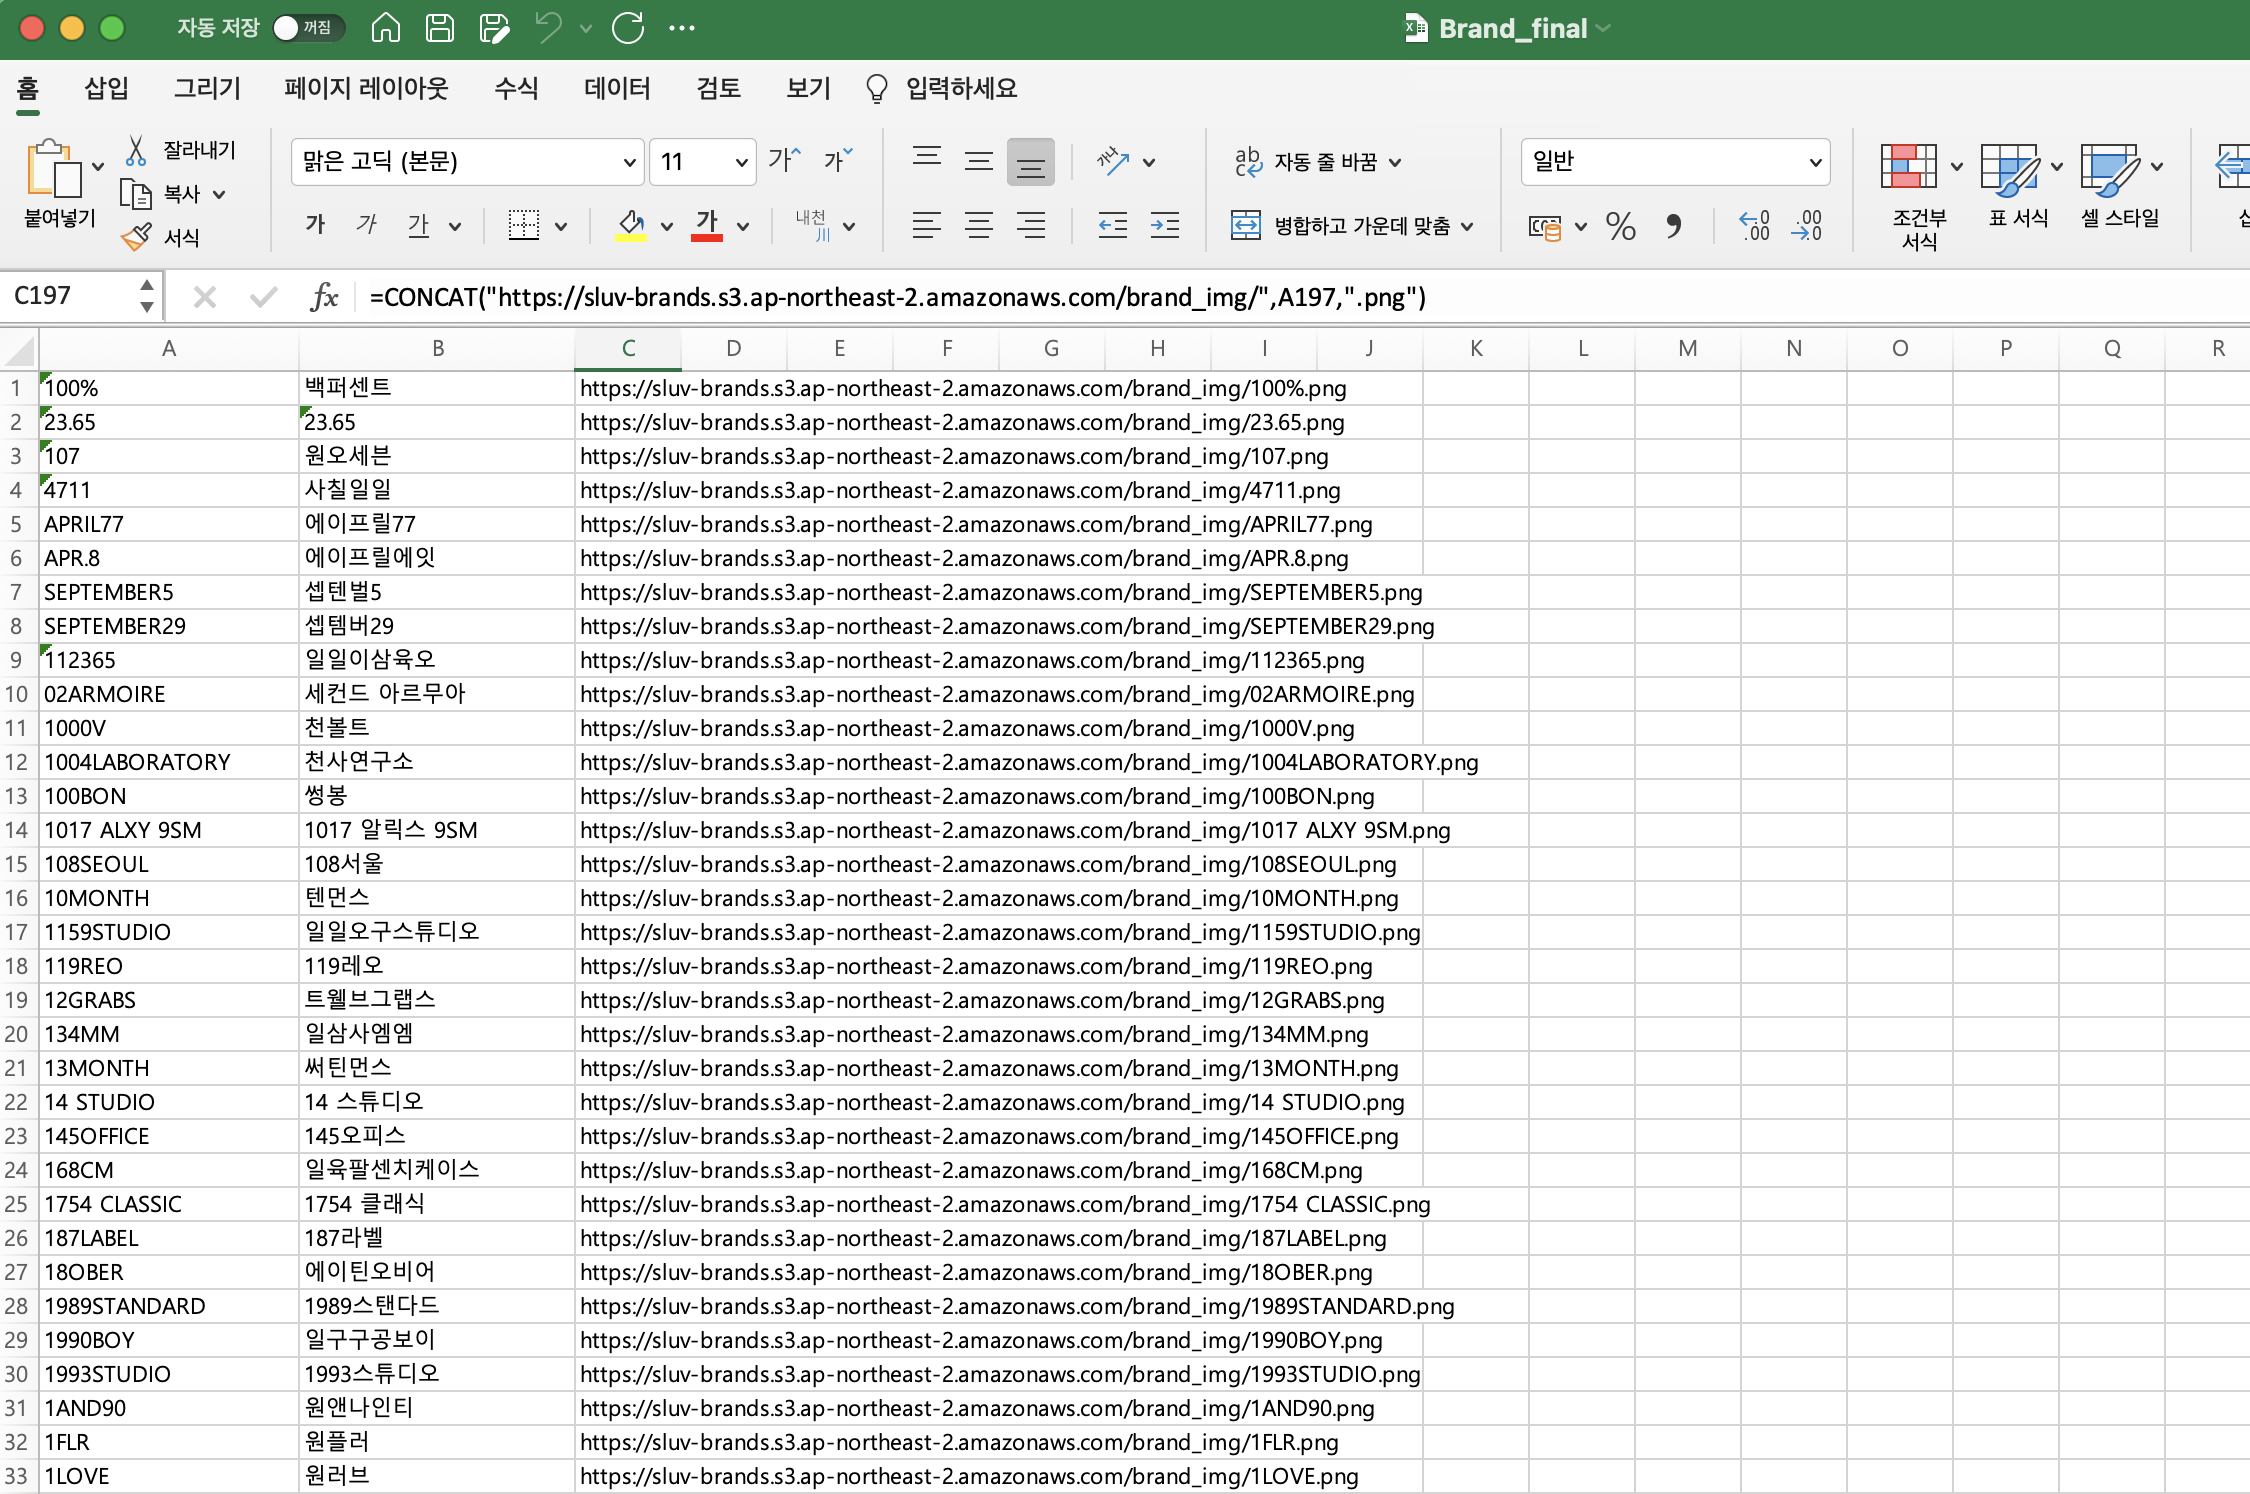Screen dimensions: 2250x1494
Task: Open the number format 일반 dropdown
Action: pos(1815,162)
